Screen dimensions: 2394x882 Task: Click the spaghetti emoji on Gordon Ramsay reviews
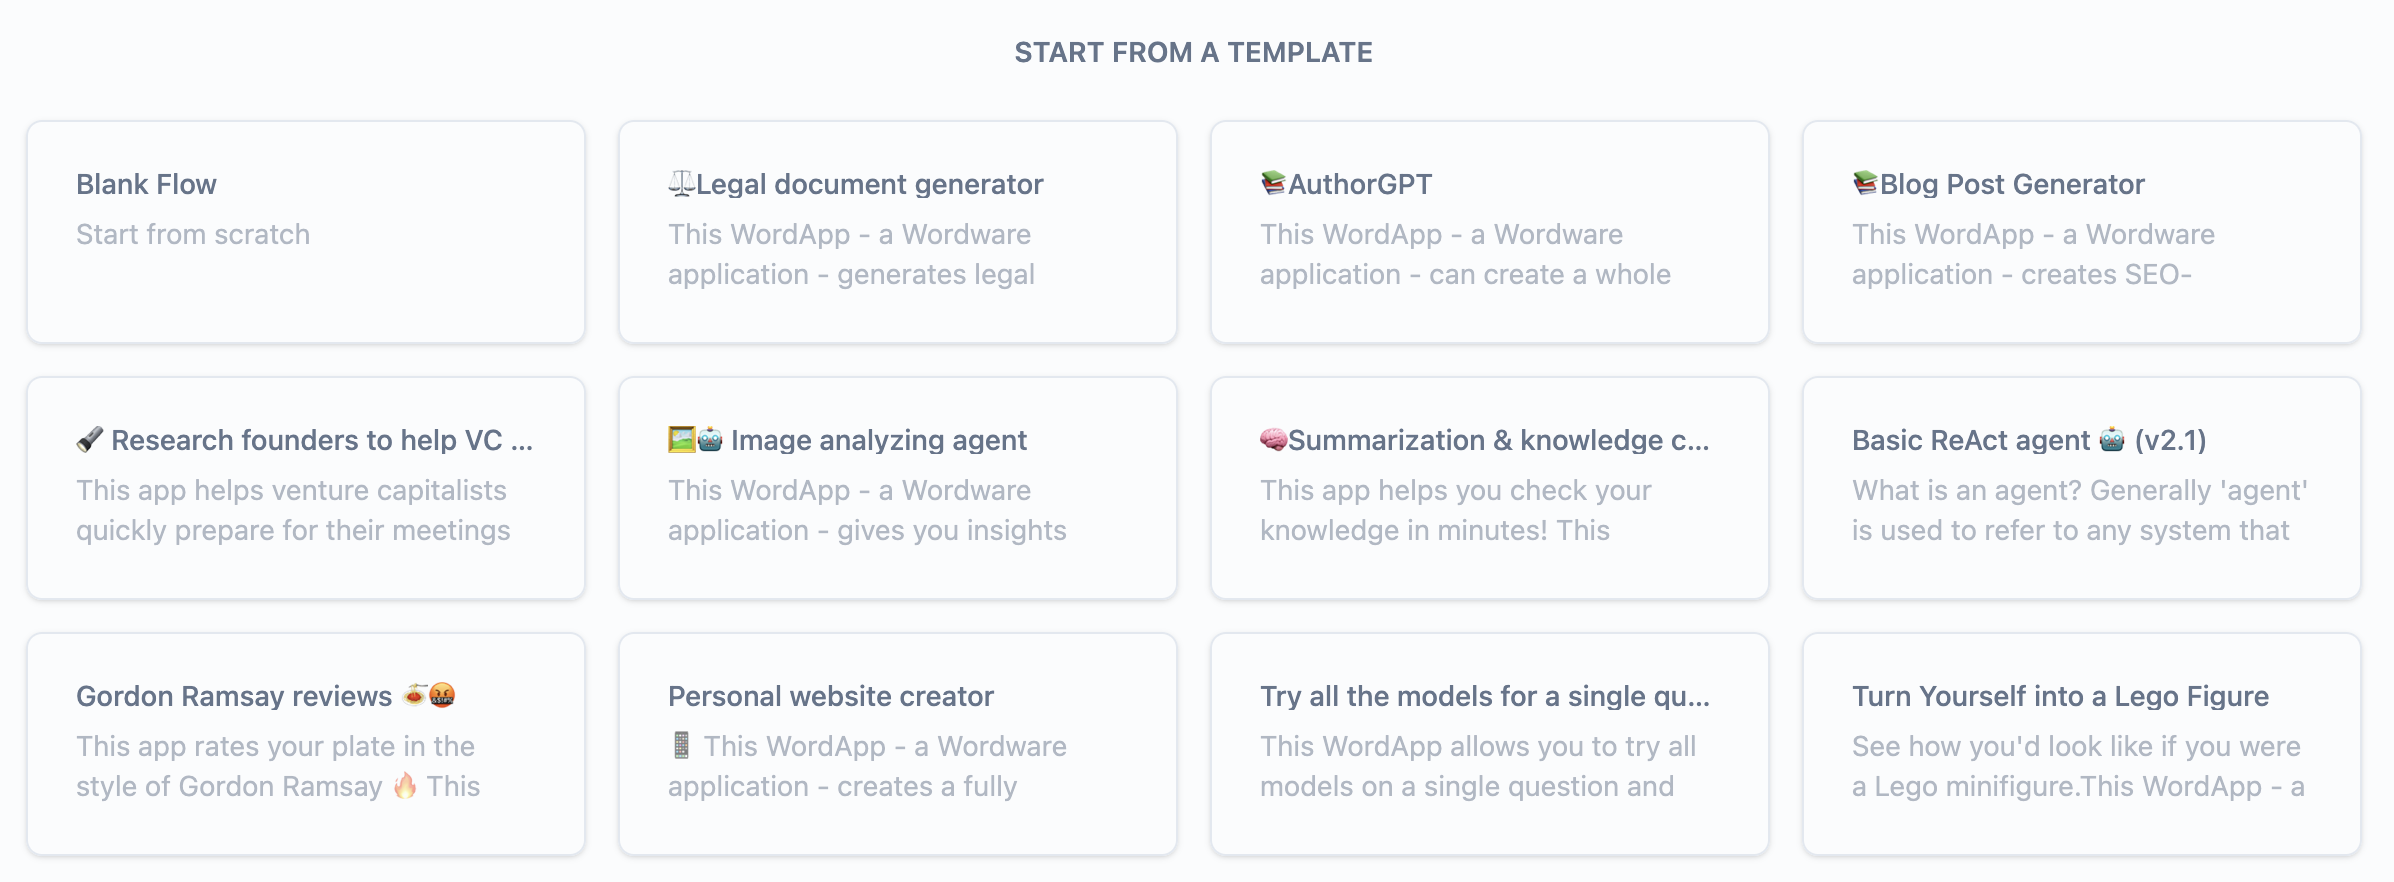tap(412, 695)
